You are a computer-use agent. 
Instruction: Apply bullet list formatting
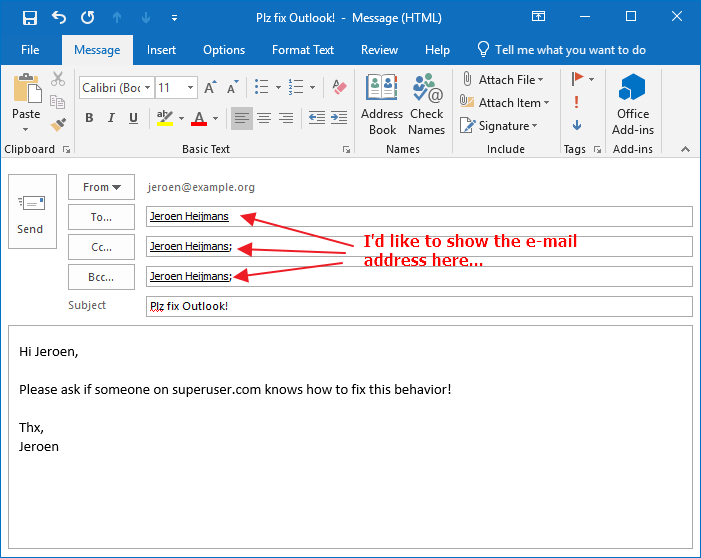(262, 87)
